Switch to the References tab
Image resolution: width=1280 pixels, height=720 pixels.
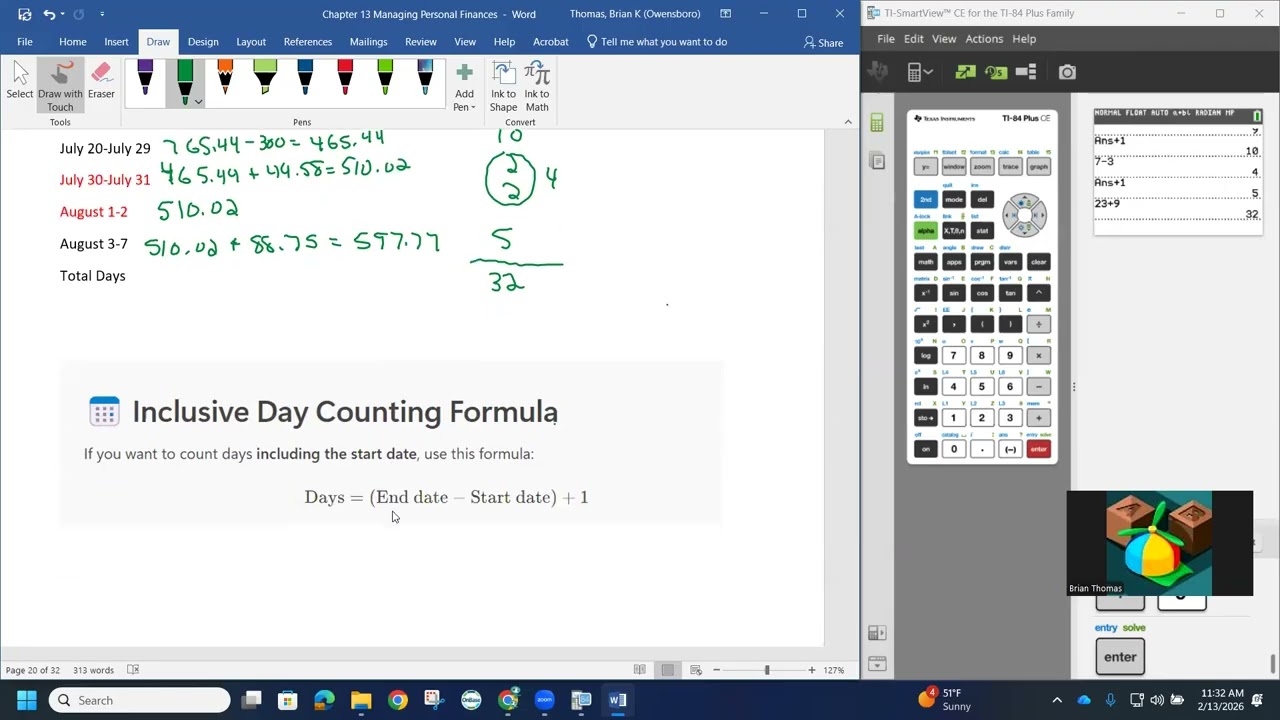pyautogui.click(x=307, y=42)
